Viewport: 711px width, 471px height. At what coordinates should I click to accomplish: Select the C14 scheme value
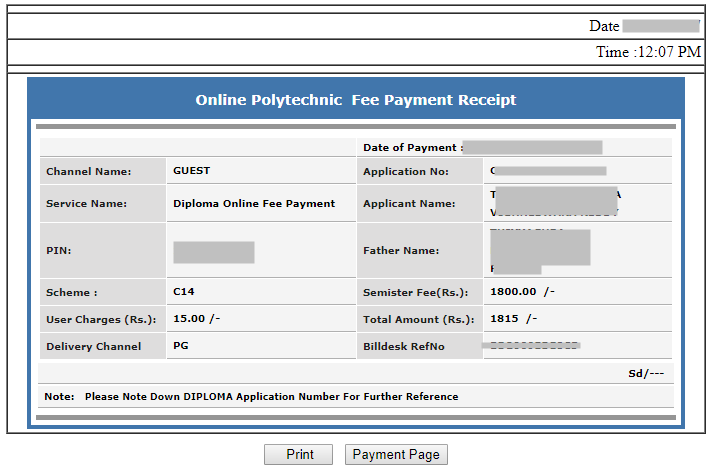(x=183, y=292)
